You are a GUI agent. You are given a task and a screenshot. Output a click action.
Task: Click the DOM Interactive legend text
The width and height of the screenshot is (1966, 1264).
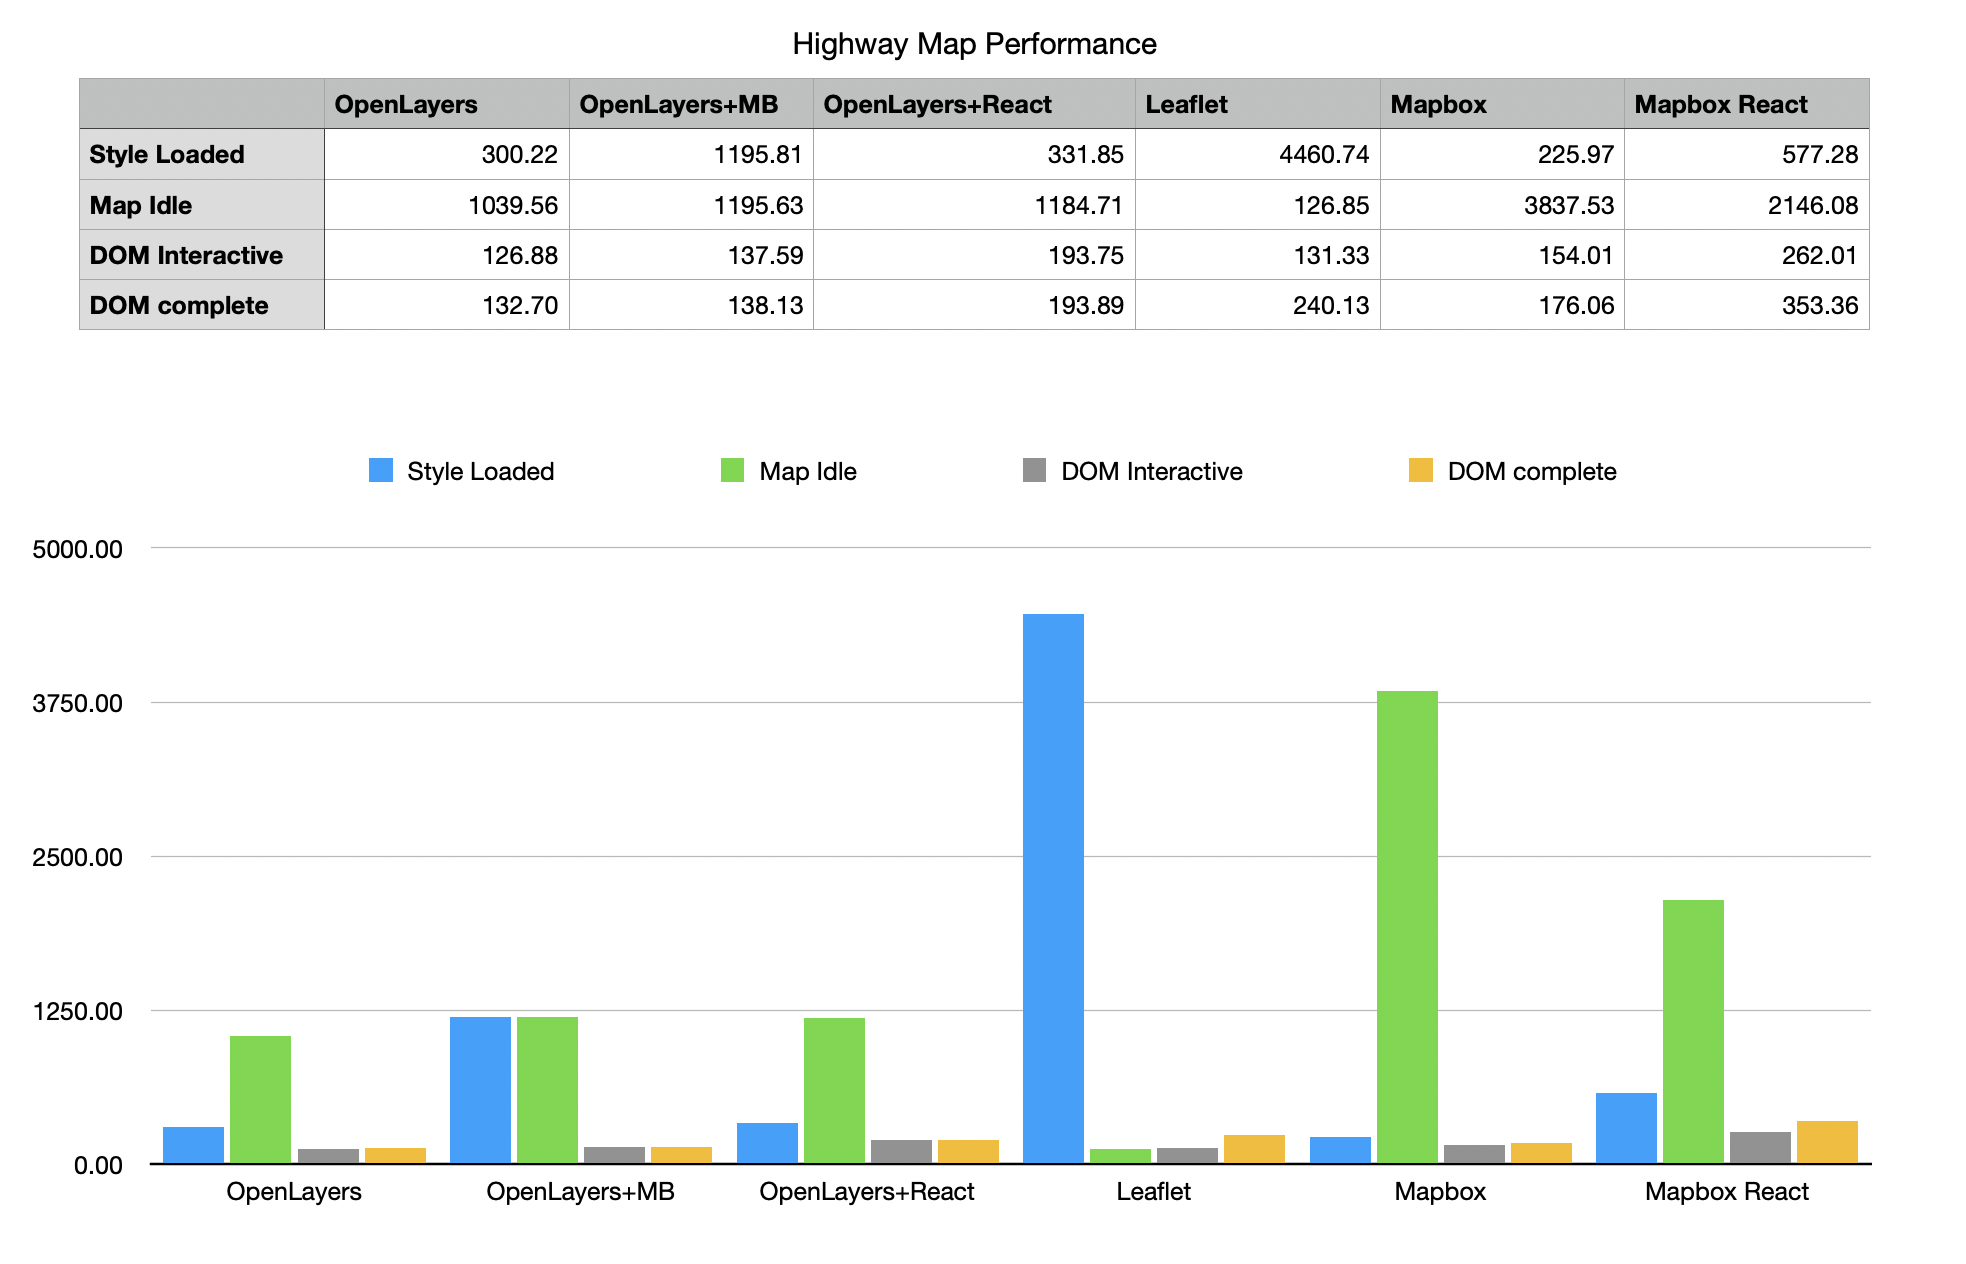(x=1151, y=471)
